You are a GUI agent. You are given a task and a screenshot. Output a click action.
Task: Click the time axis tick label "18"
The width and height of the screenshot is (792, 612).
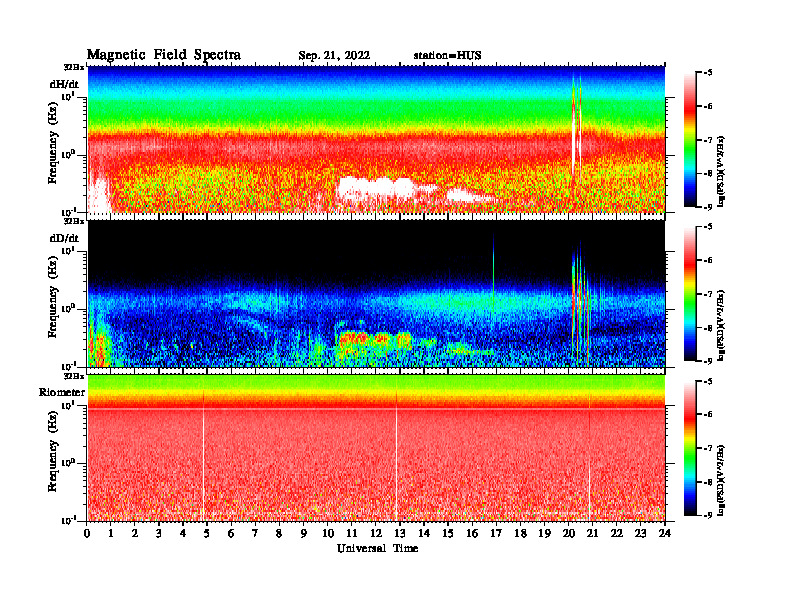(520, 533)
